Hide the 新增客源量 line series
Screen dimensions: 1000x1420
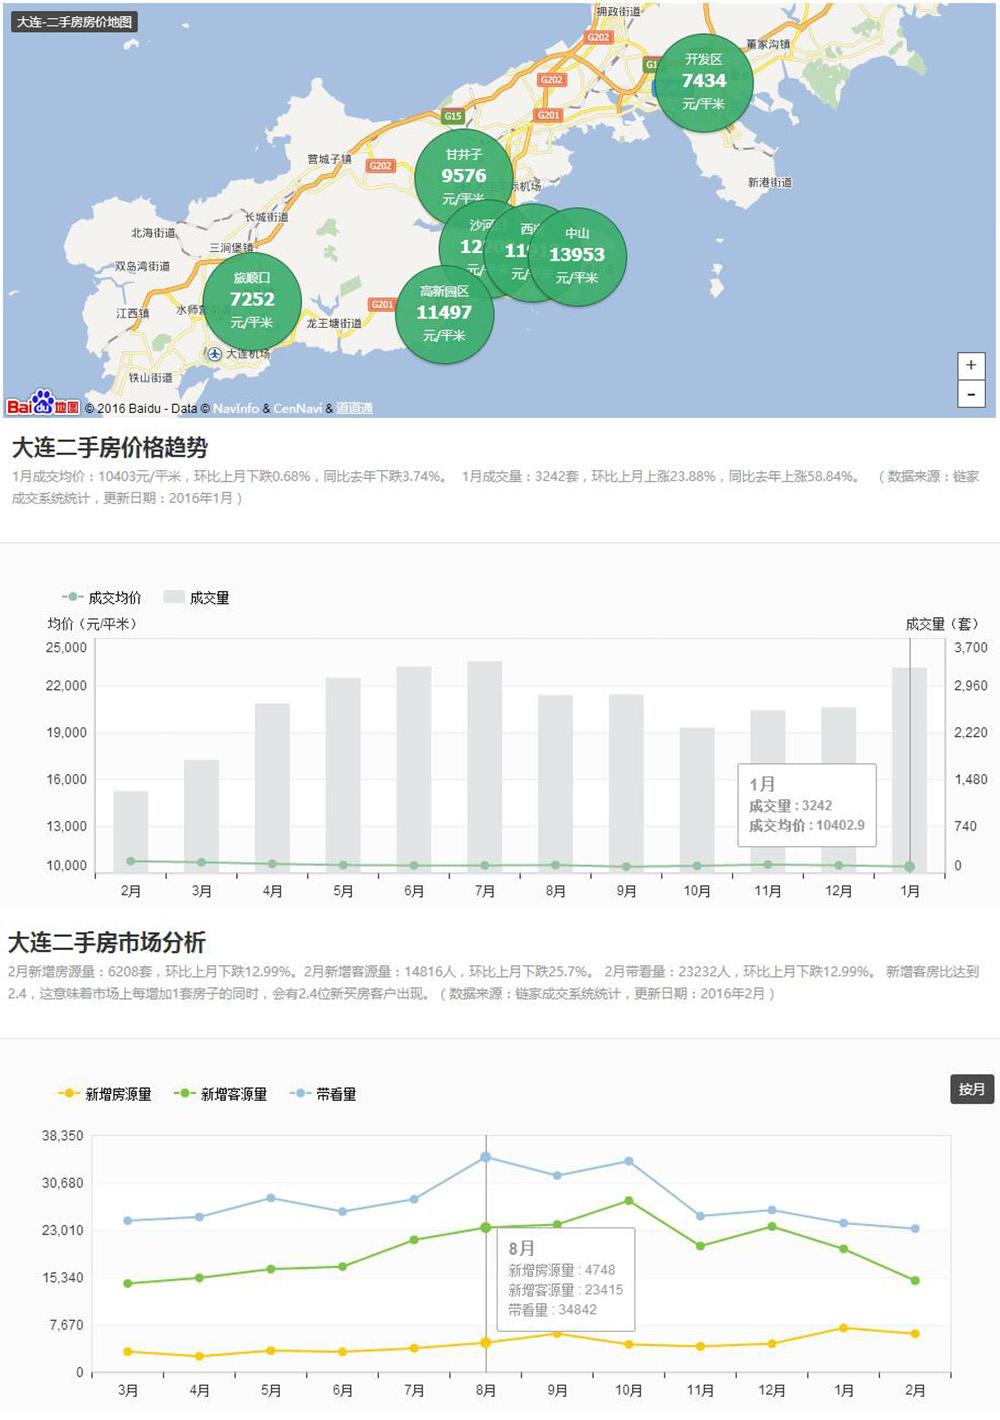(x=221, y=1094)
